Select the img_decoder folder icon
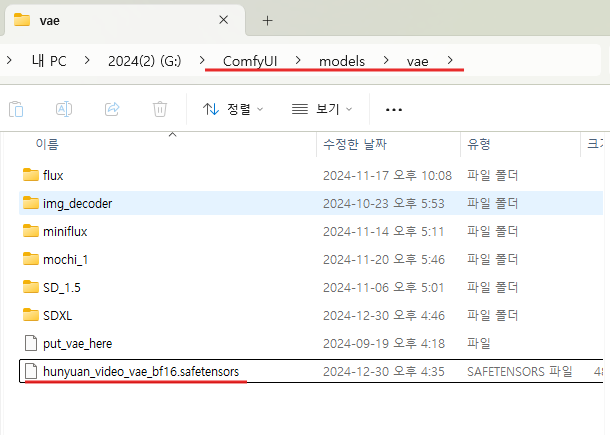The width and height of the screenshot is (610, 435). [x=31, y=203]
